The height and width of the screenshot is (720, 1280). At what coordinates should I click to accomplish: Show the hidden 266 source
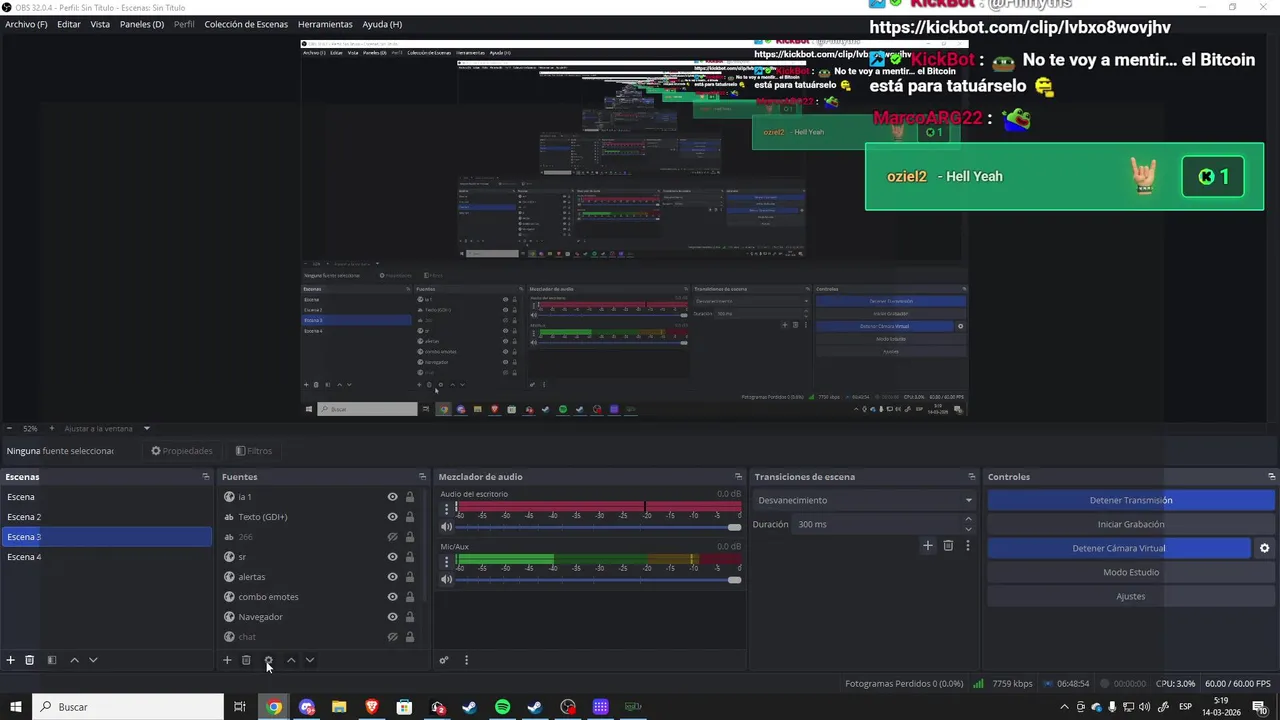pyautogui.click(x=392, y=537)
